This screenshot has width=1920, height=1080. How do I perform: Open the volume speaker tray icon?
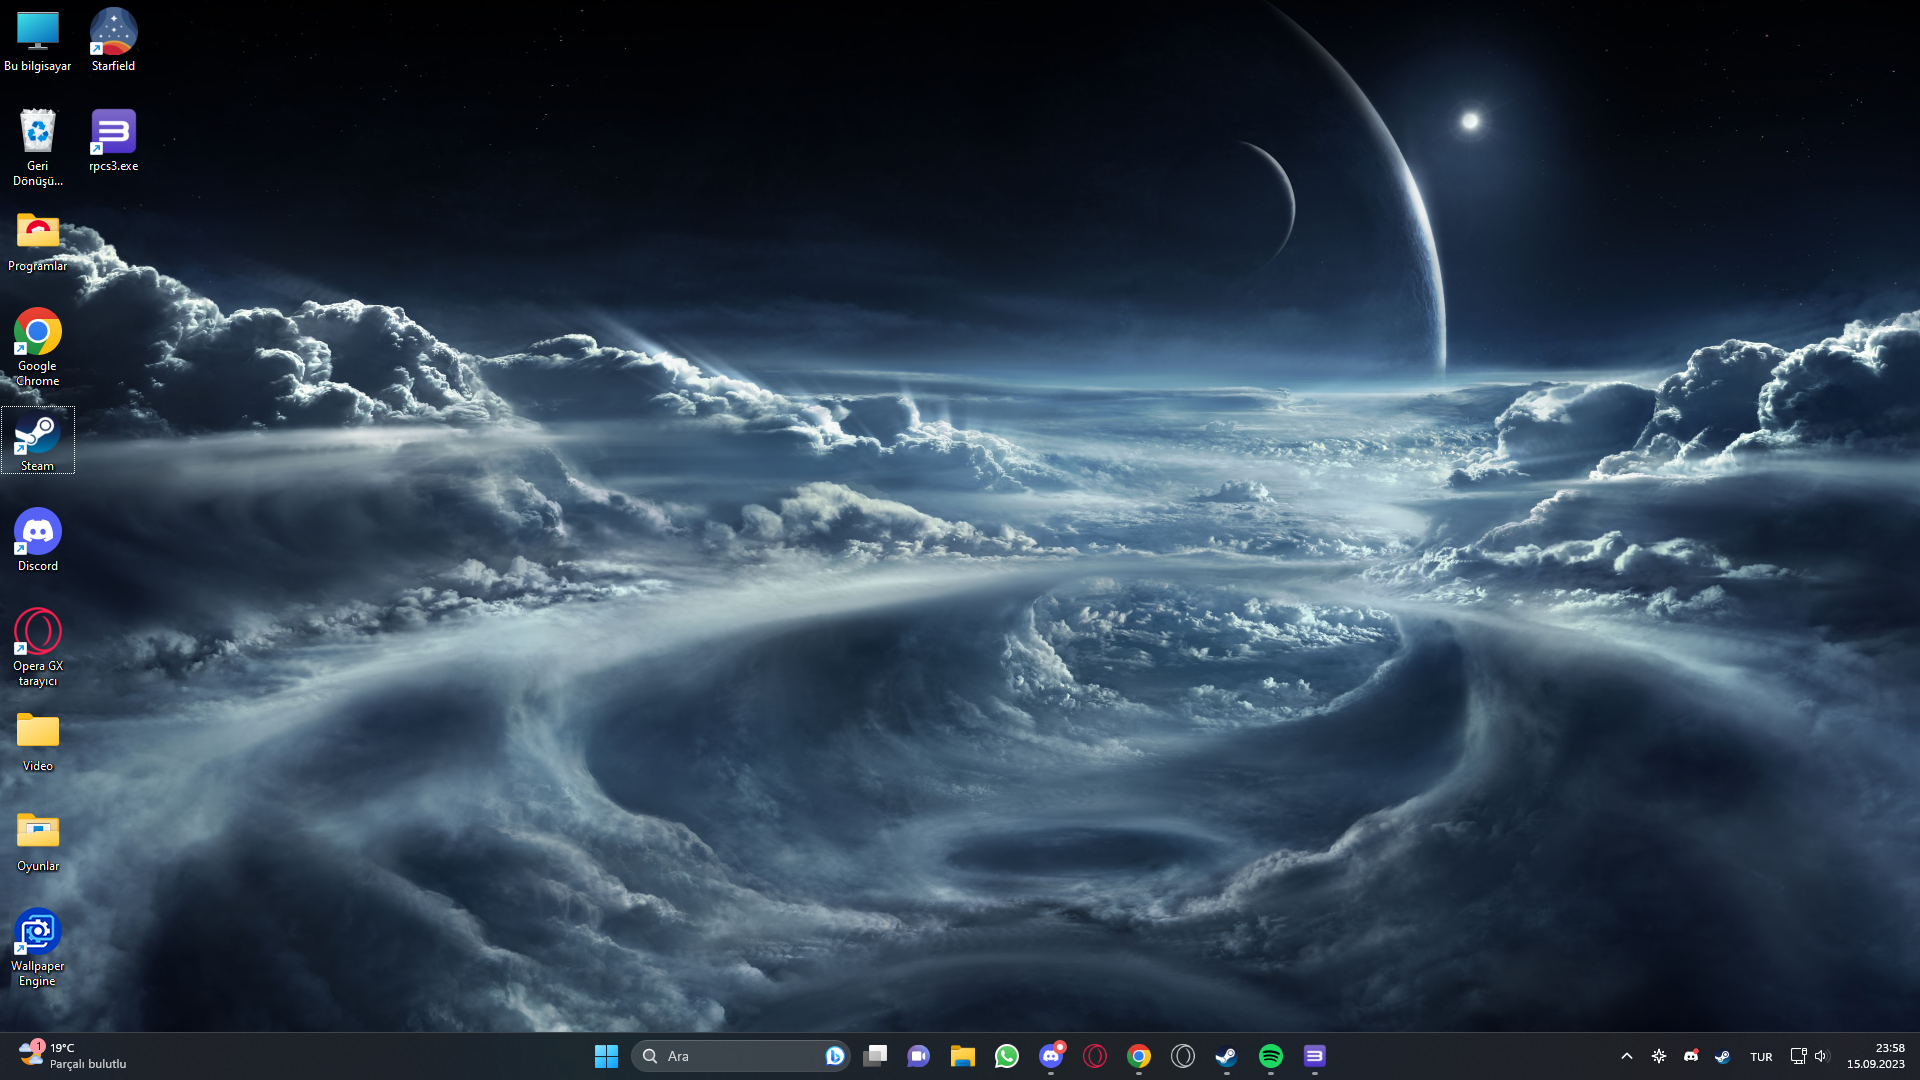1821,1056
